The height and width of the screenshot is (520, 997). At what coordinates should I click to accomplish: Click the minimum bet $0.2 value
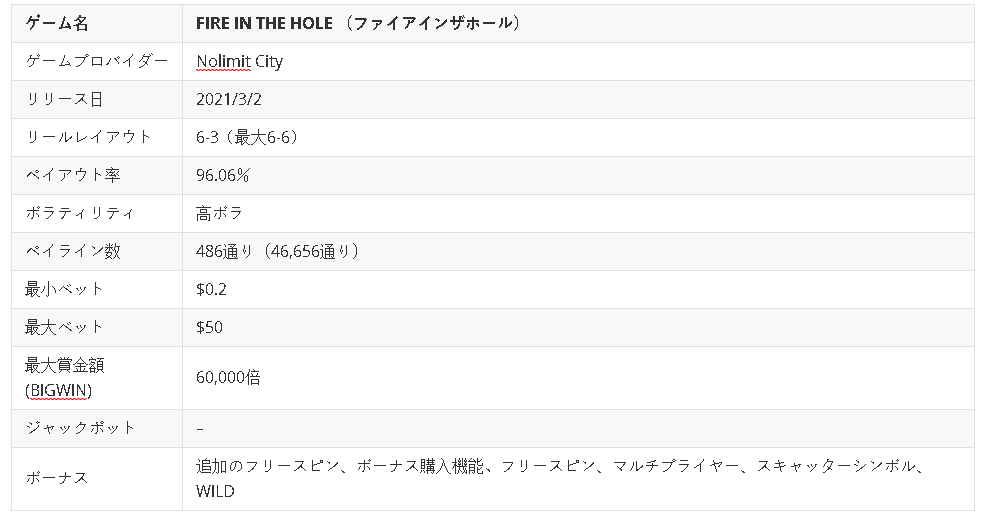(211, 289)
